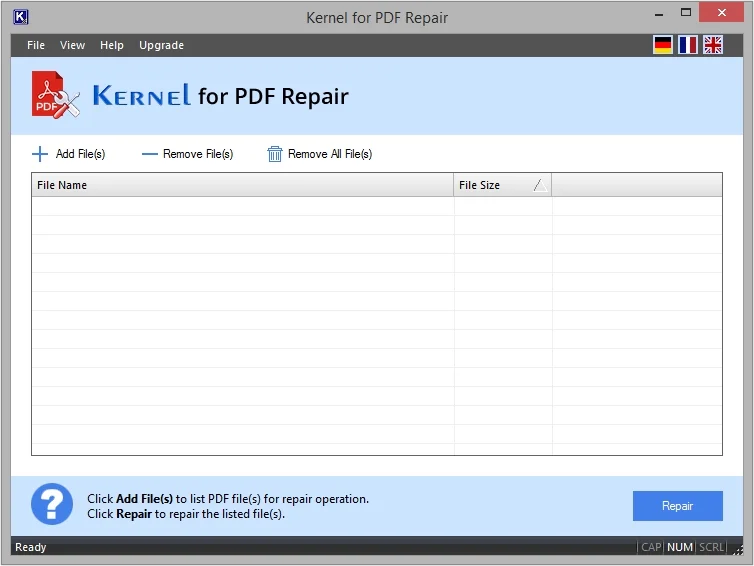This screenshot has height=566, width=754.
Task: Open the Upgrade menu
Action: (x=161, y=45)
